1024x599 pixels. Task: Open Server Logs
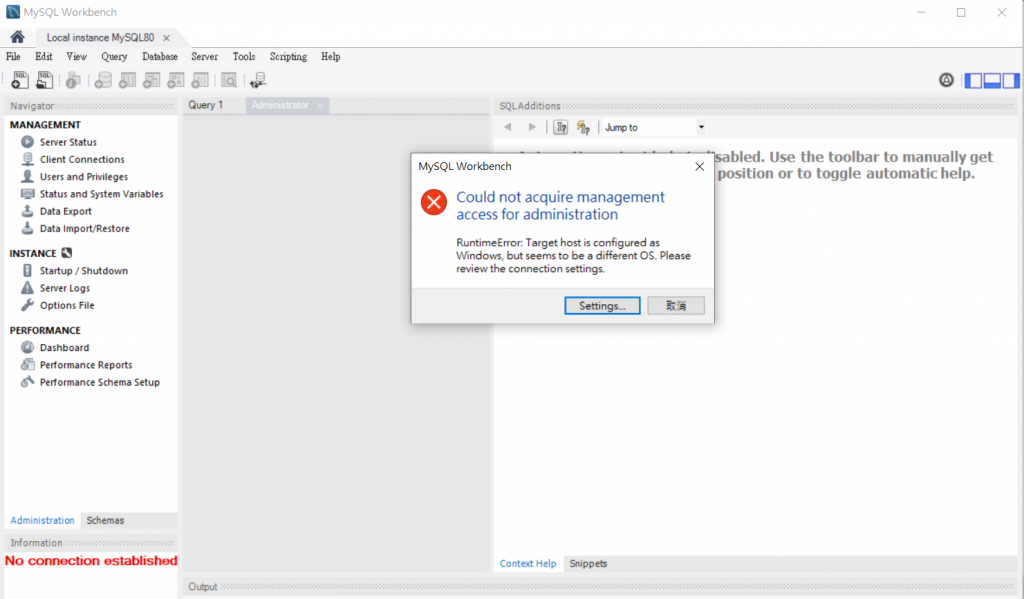(x=65, y=288)
